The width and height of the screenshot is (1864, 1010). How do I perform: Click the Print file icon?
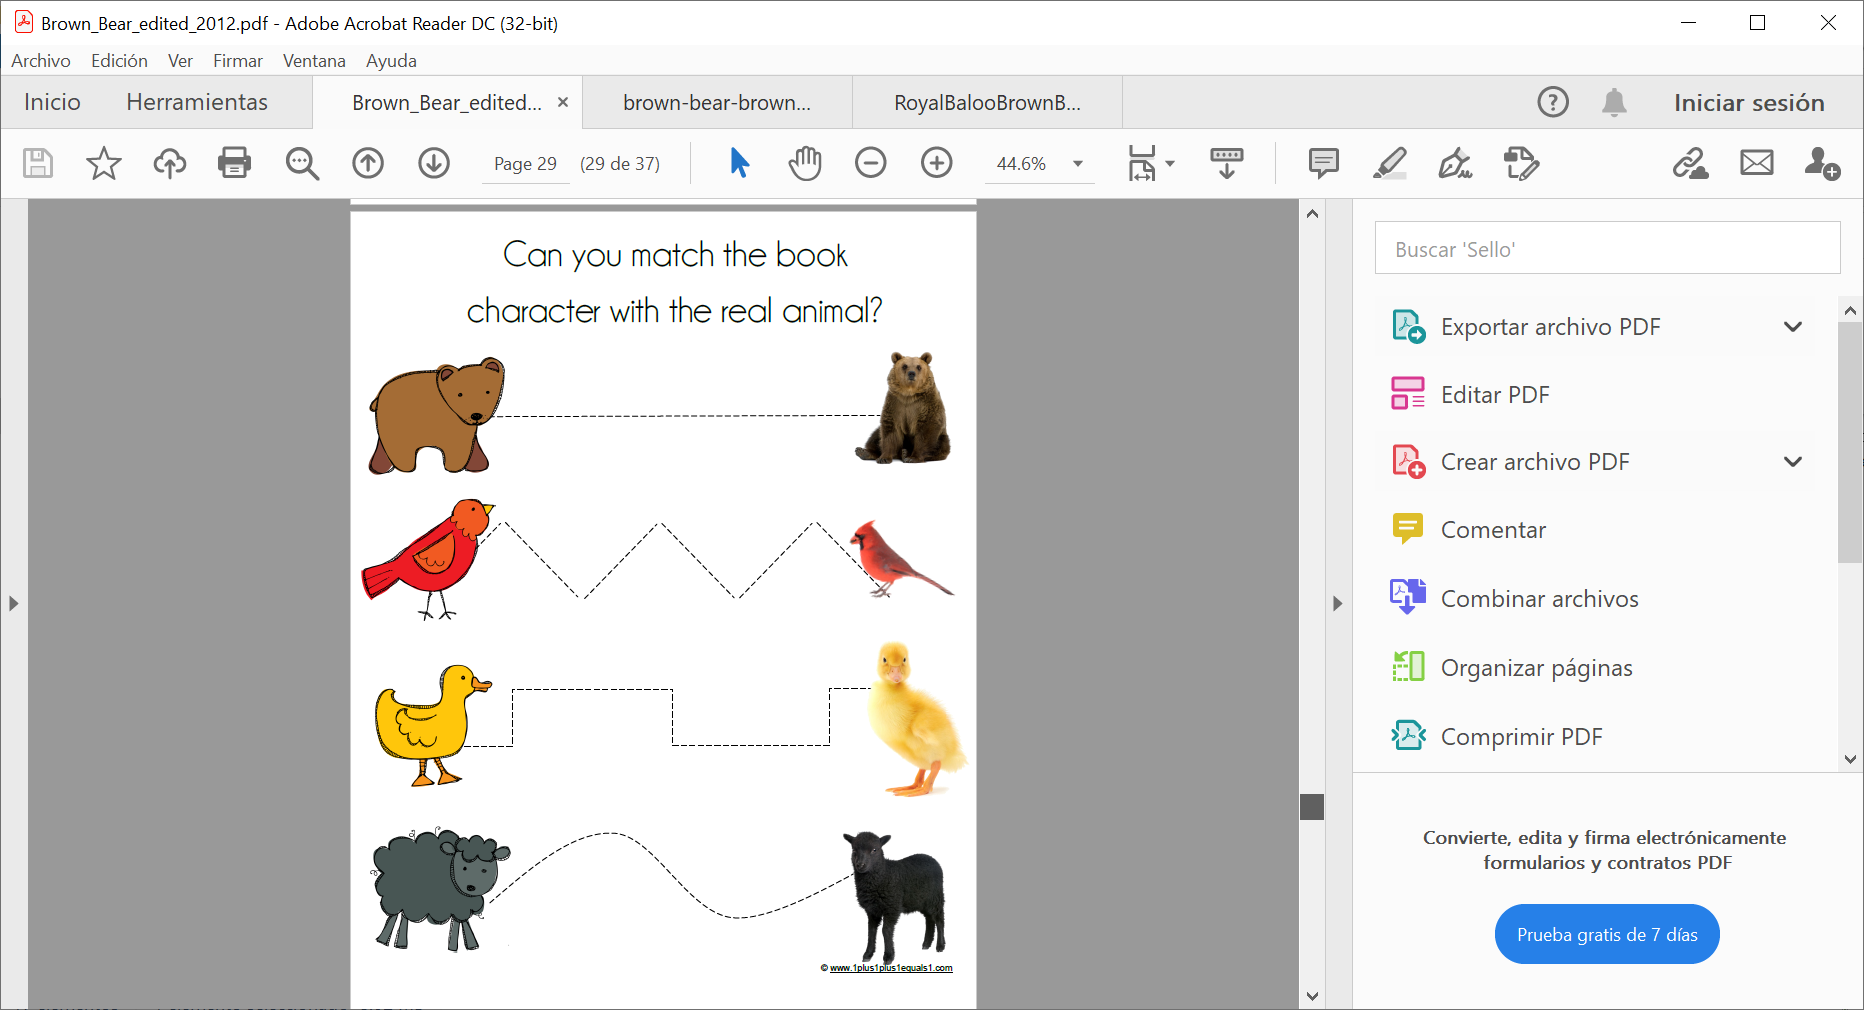pos(234,163)
